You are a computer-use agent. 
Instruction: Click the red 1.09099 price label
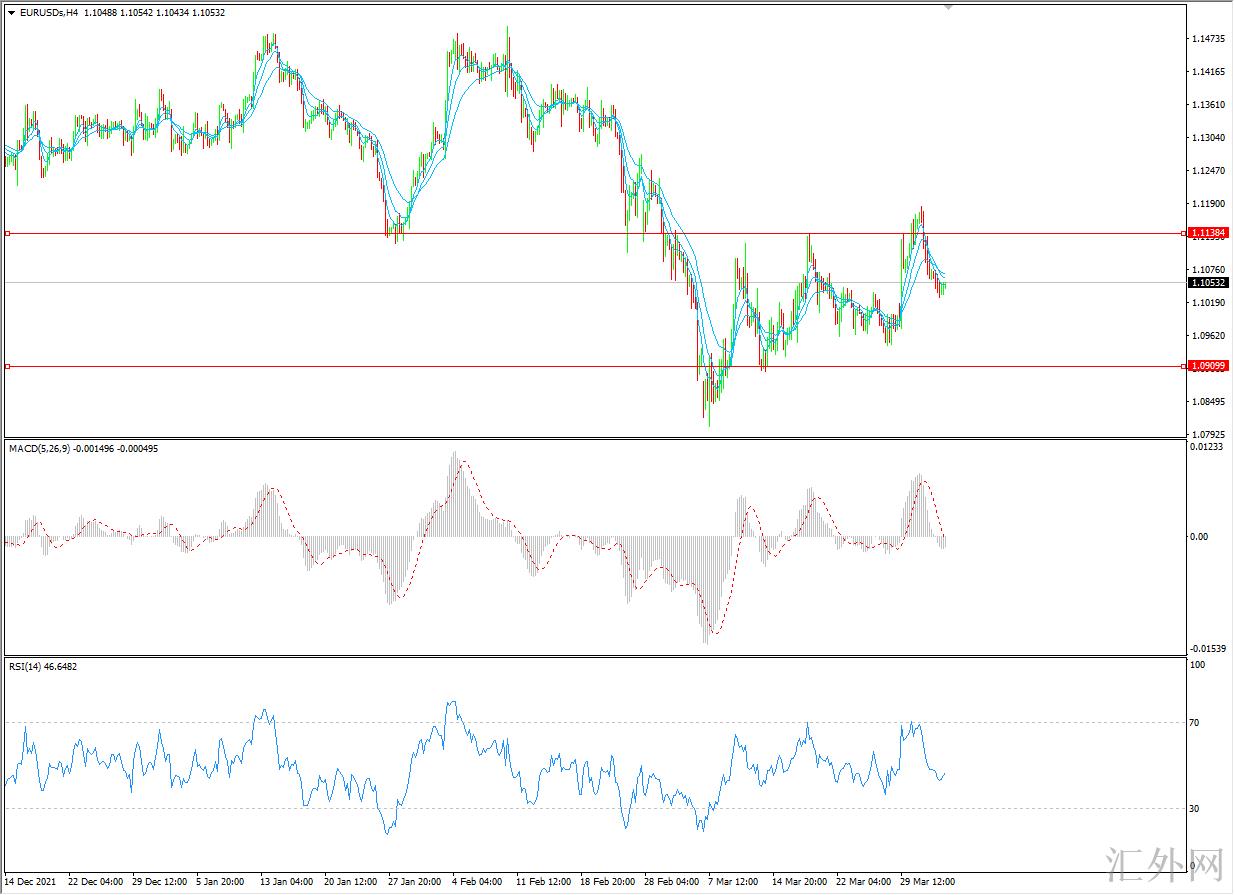(x=1209, y=367)
